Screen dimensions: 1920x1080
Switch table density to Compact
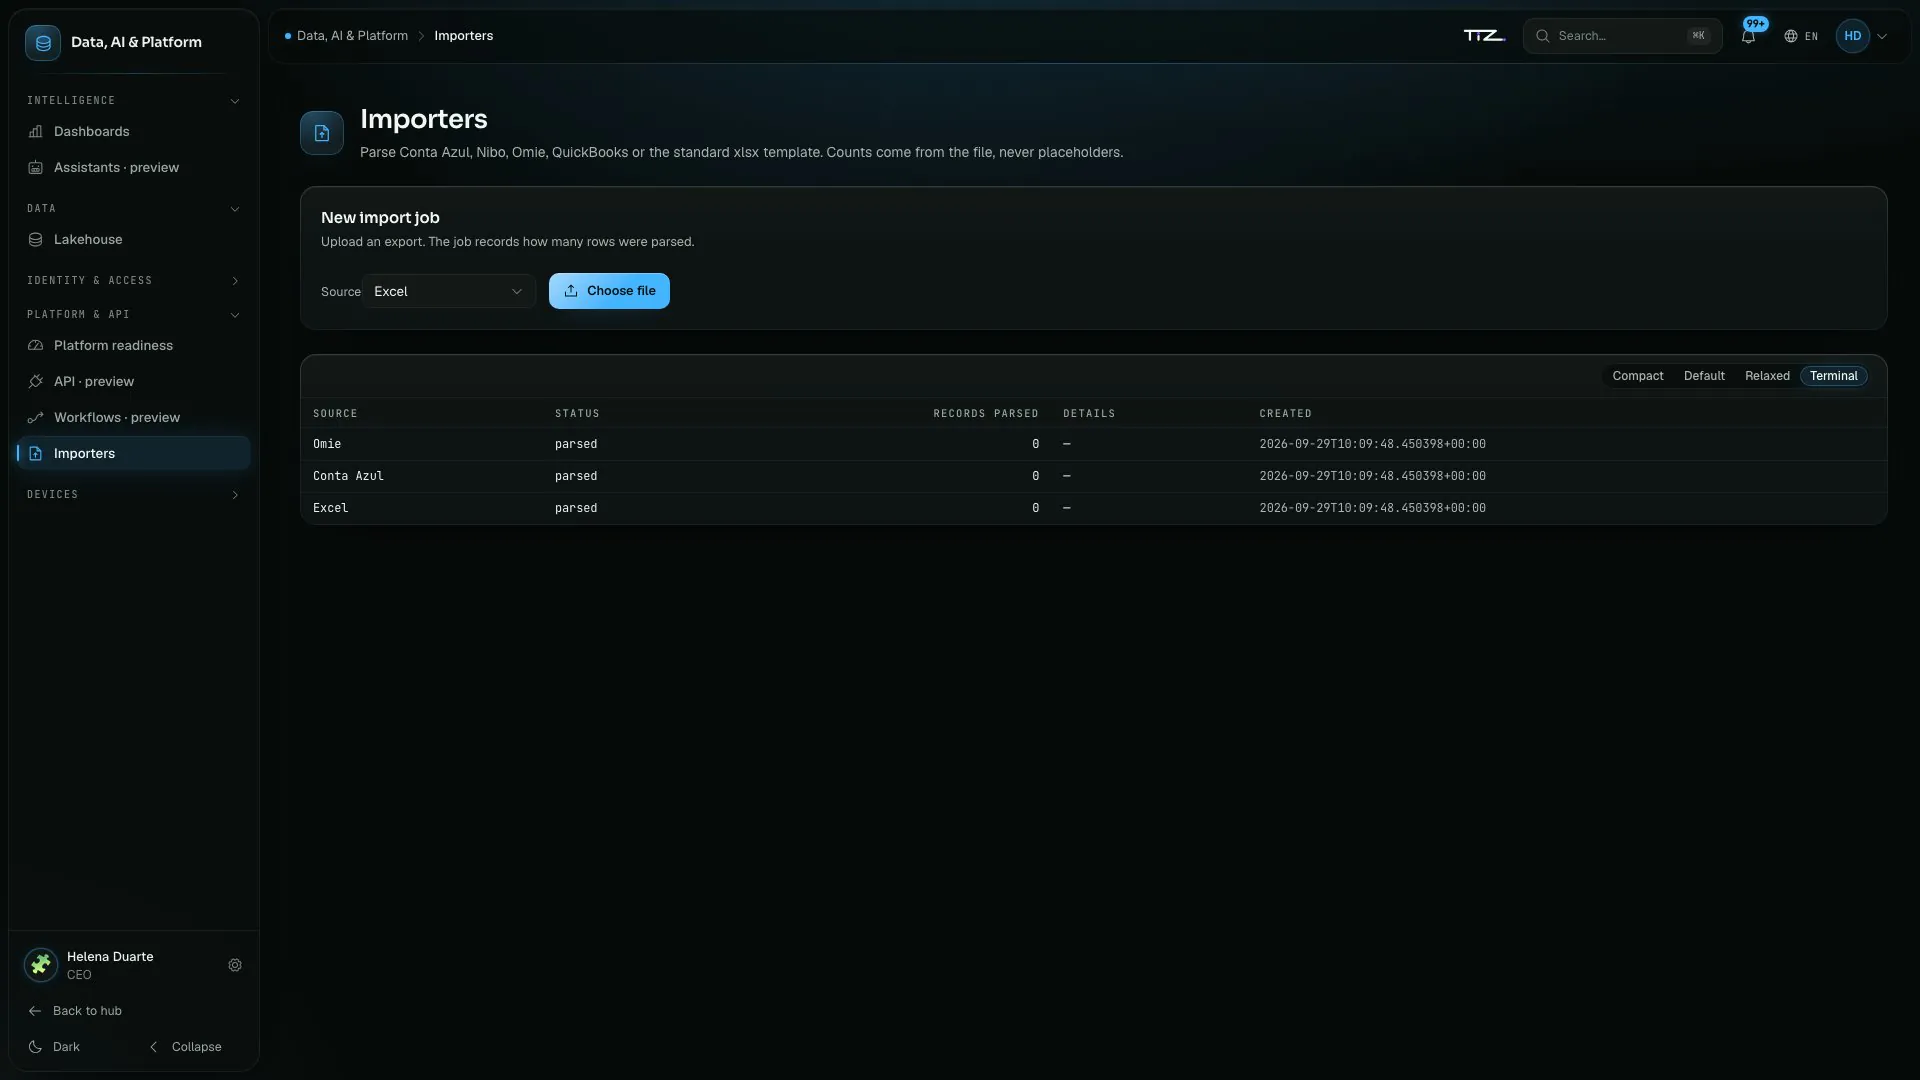[1637, 376]
